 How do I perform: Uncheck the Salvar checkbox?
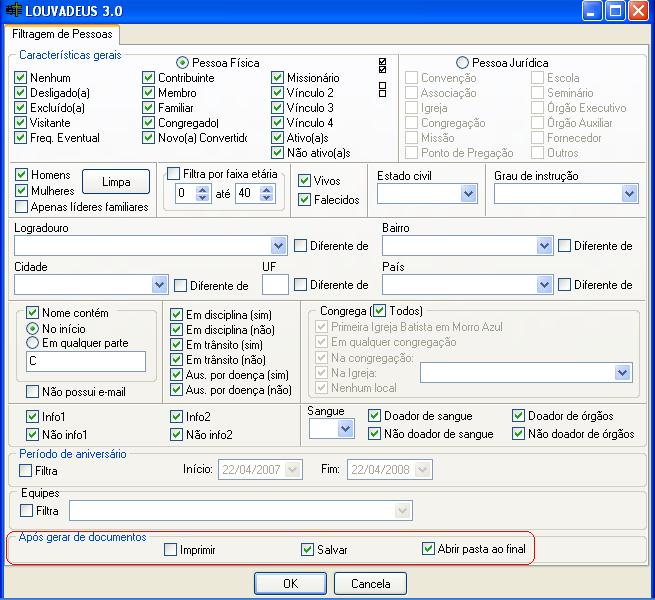pyautogui.click(x=307, y=549)
